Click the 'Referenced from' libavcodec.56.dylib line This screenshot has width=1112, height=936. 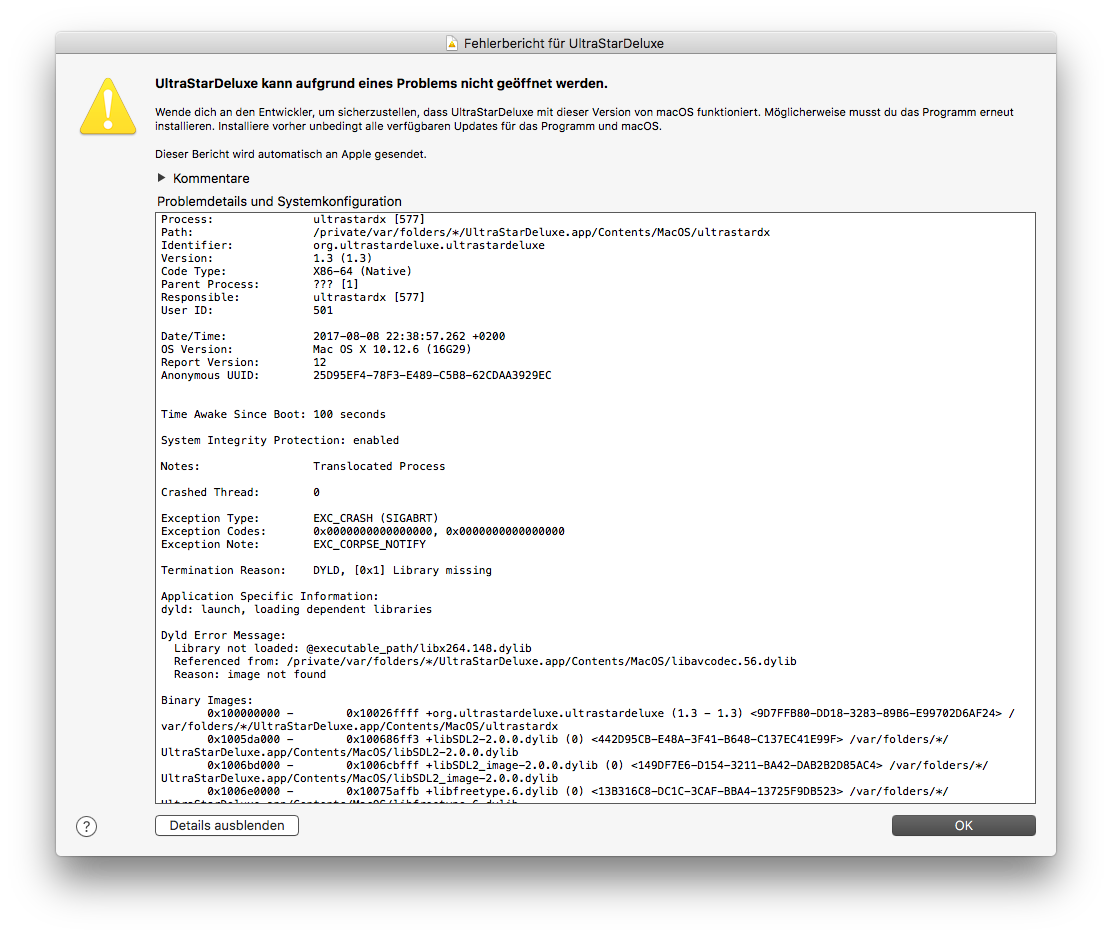(485, 661)
